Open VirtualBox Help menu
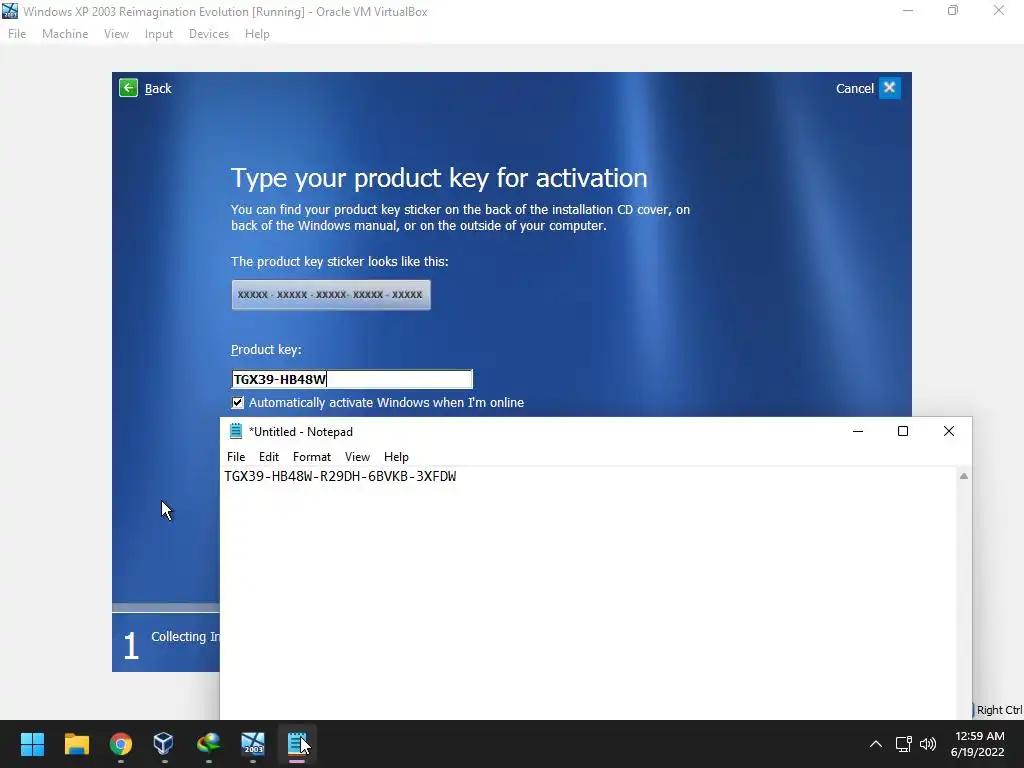The width and height of the screenshot is (1024, 768). coord(257,34)
